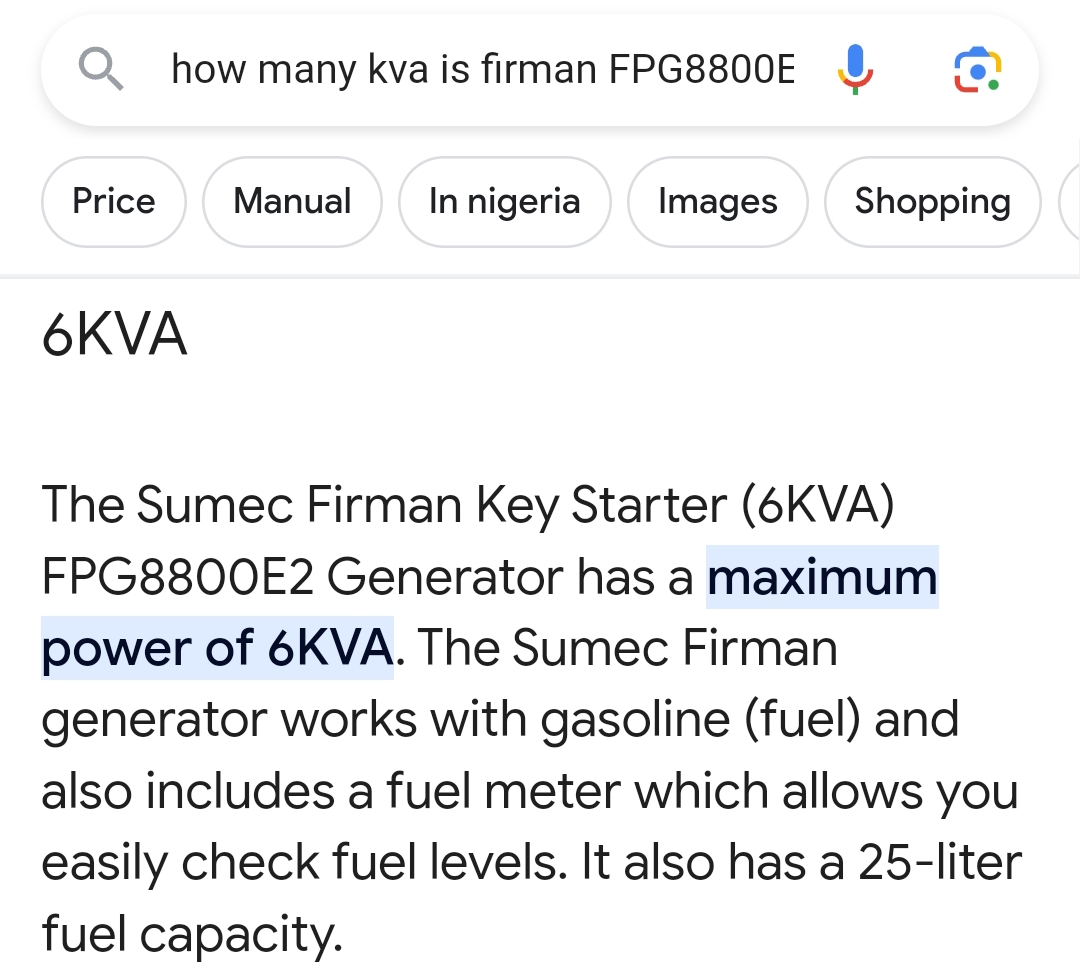Switch to the Images results tab
The width and height of the screenshot is (1080, 979).
pos(717,202)
